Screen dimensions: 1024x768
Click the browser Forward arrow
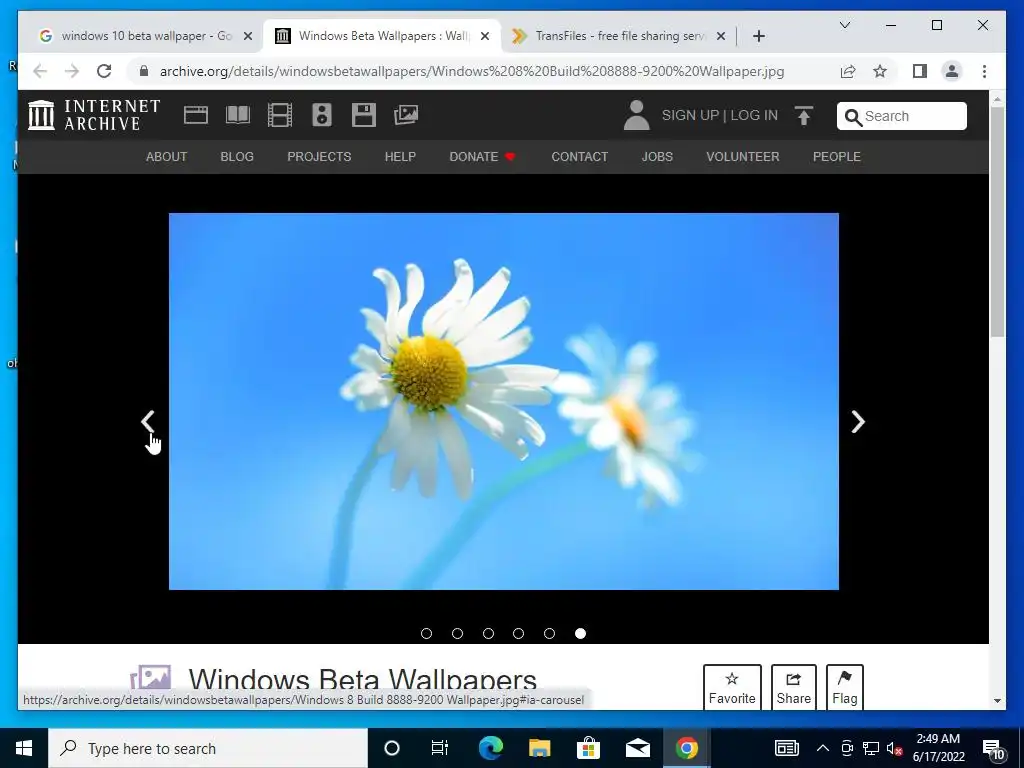(72, 71)
